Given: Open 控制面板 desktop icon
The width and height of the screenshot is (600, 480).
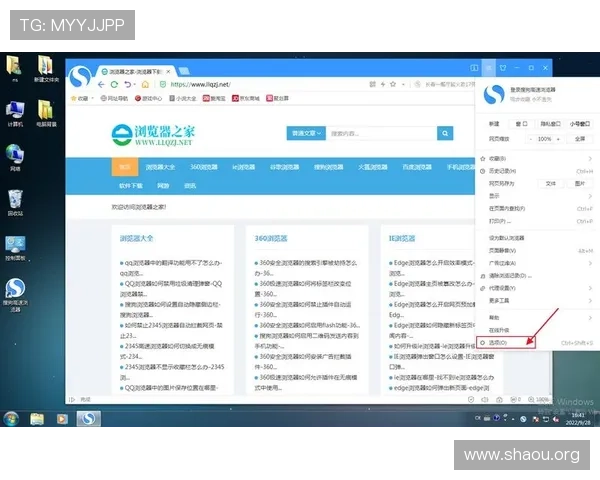Looking at the screenshot, I should (x=15, y=248).
